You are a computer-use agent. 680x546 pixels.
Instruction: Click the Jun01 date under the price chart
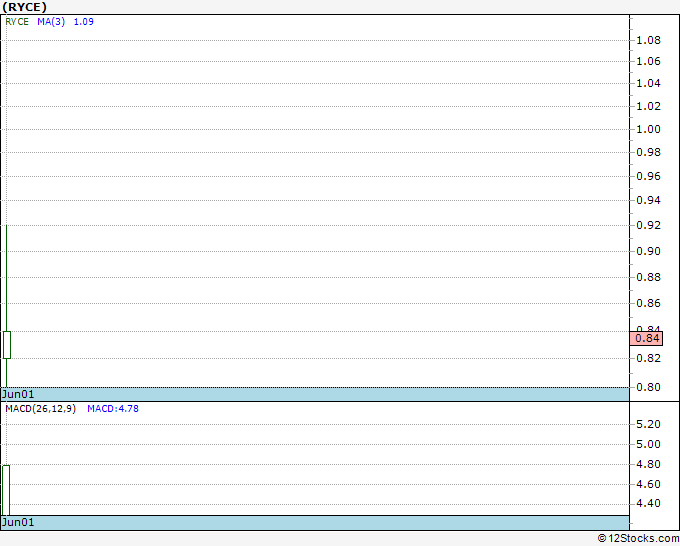(18, 394)
